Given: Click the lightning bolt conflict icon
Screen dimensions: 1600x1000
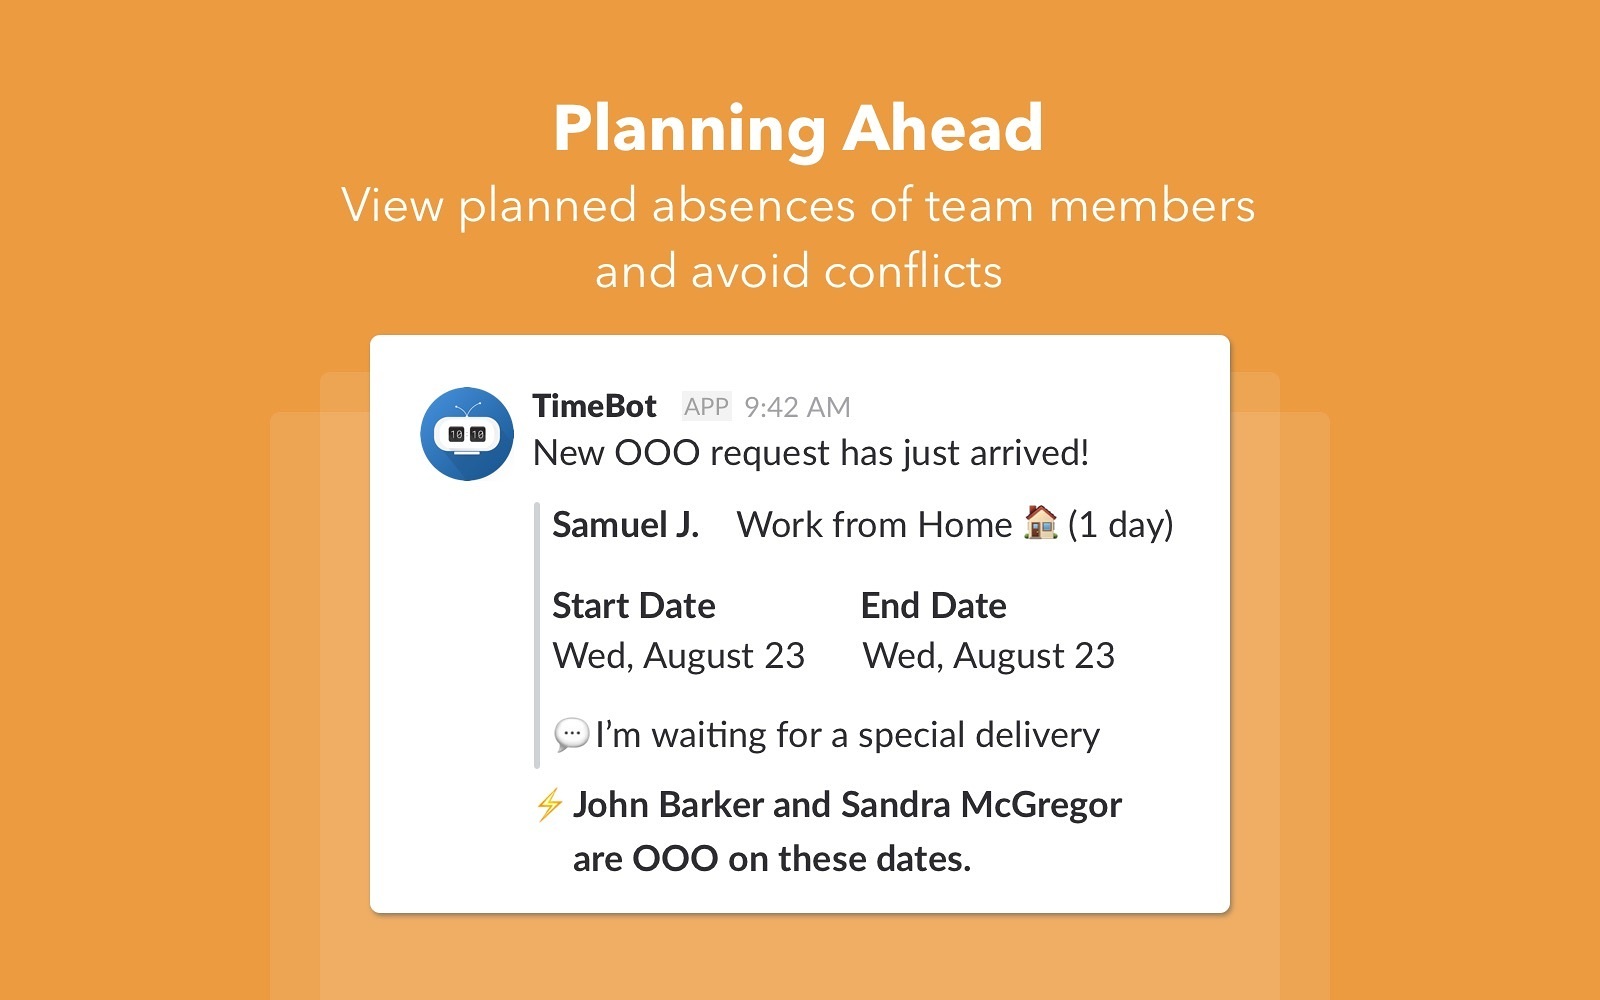Looking at the screenshot, I should tap(549, 804).
